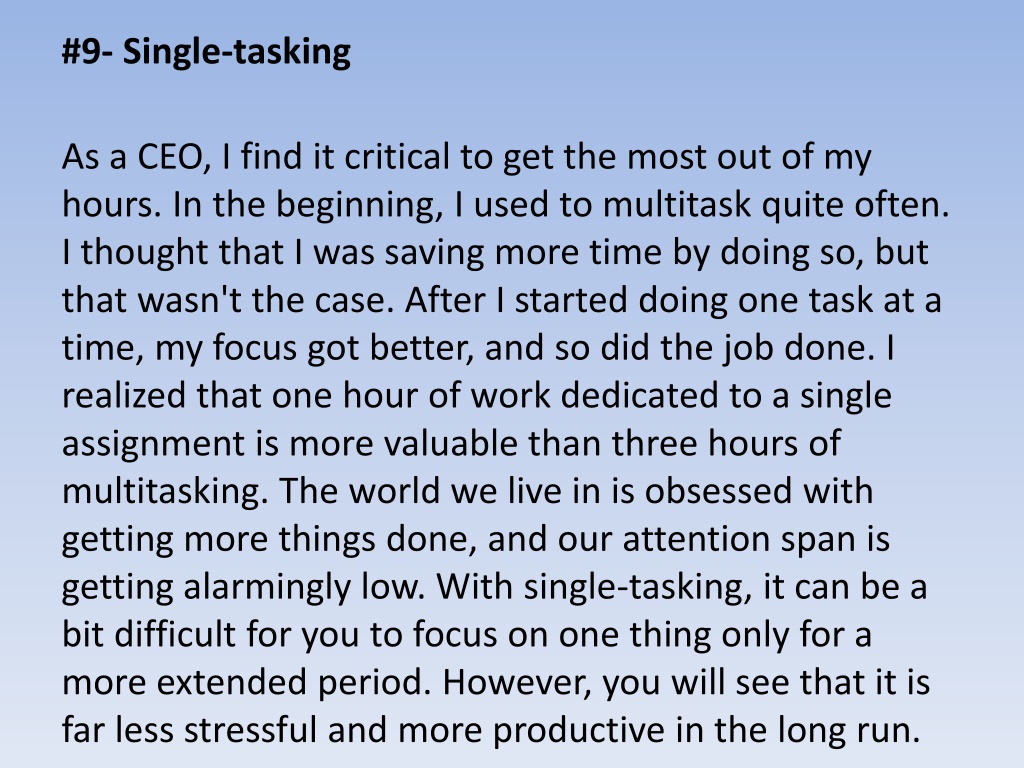Click the "#9- Single-tasking" heading
1024x768 pixels.
[x=206, y=52]
